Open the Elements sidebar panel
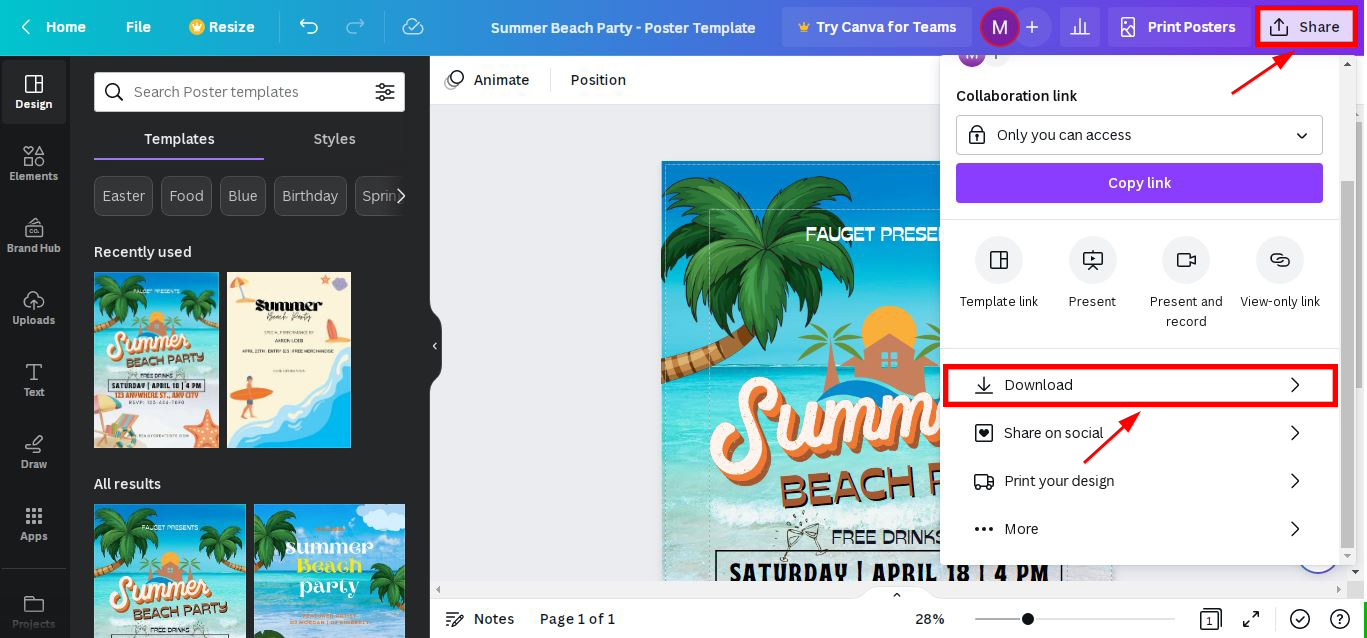This screenshot has width=1367, height=638. click(x=34, y=163)
